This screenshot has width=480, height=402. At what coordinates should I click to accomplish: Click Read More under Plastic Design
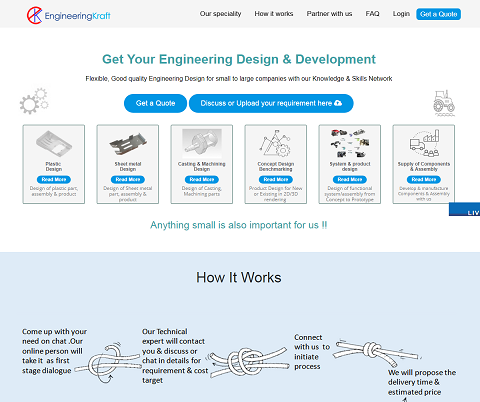[54, 179]
